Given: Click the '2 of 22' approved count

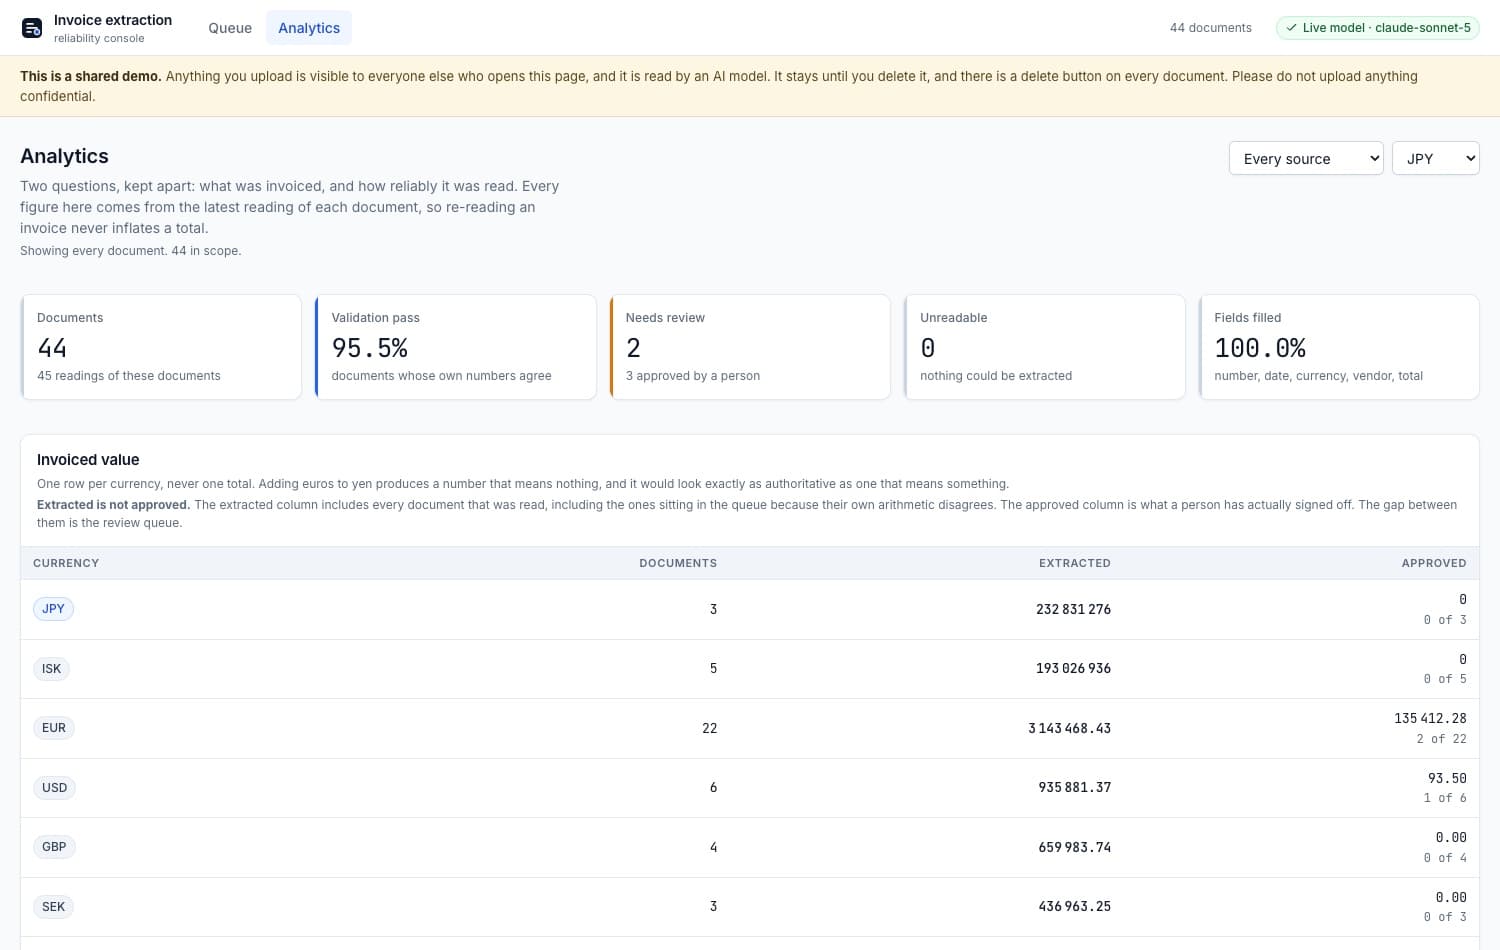Looking at the screenshot, I should [1441, 739].
